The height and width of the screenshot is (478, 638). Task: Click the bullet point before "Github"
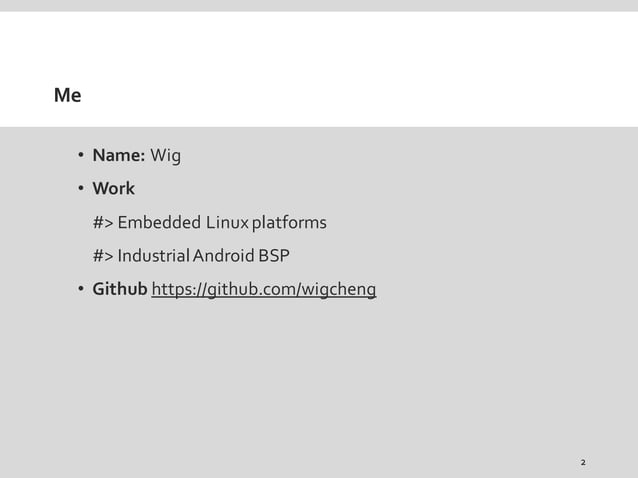[81, 289]
